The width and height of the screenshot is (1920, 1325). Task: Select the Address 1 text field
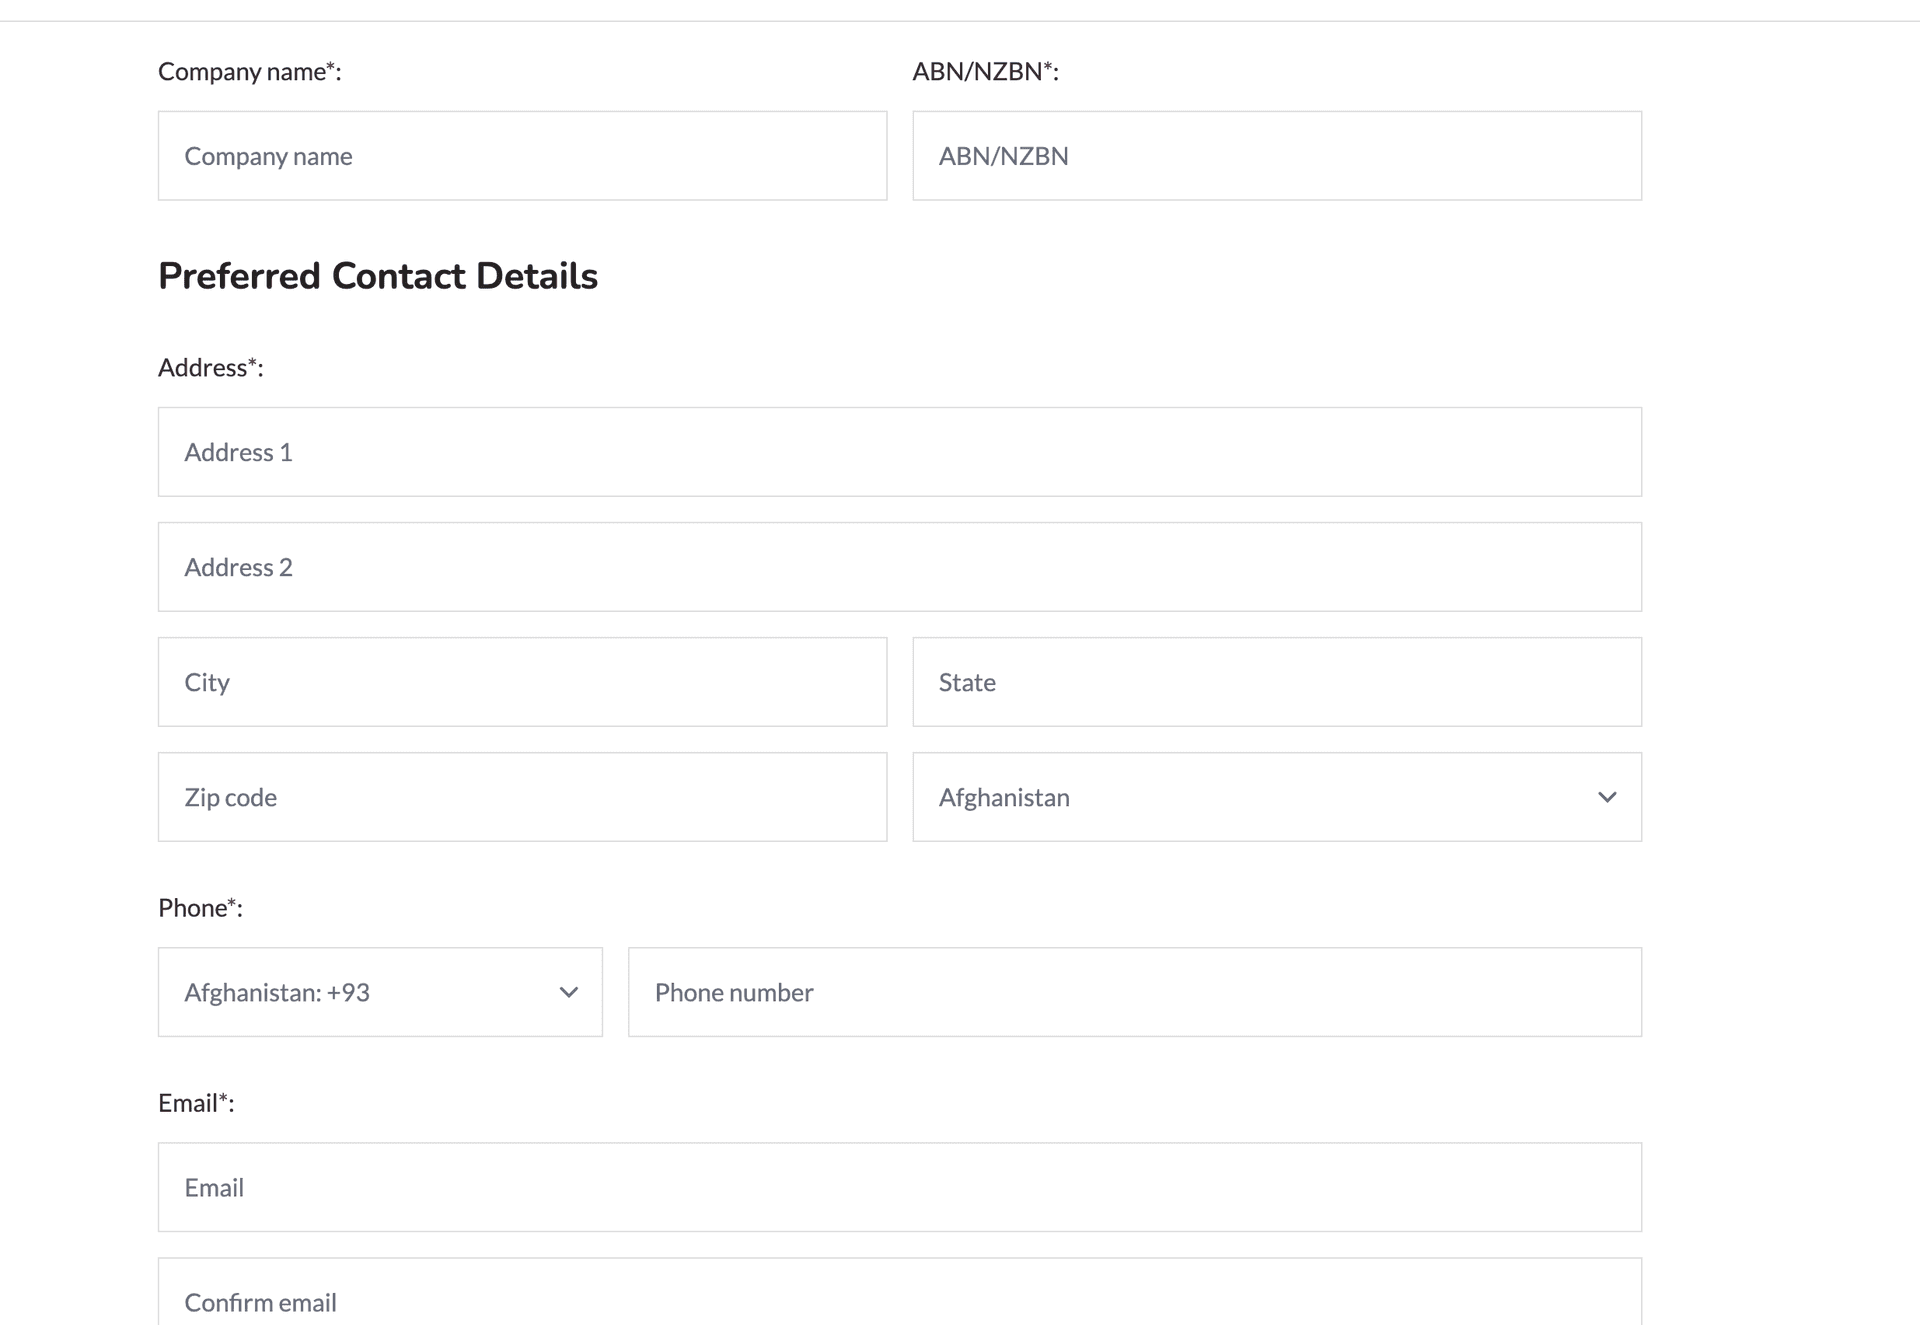(899, 451)
